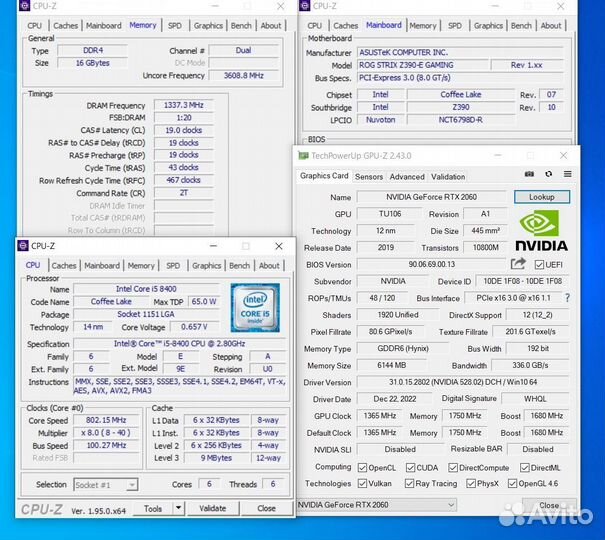Select CPU tab in bottom-left CPU-Z window

click(33, 265)
